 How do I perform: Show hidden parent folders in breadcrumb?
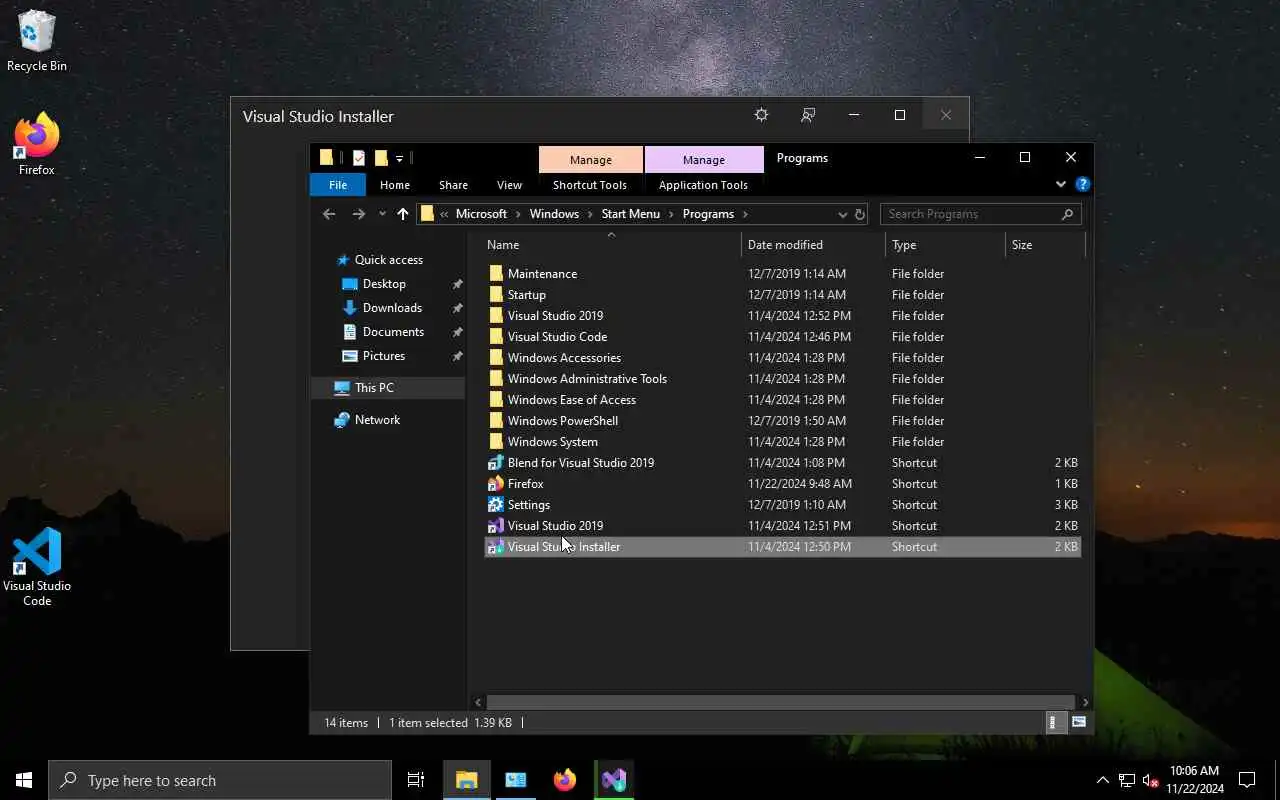(x=444, y=214)
